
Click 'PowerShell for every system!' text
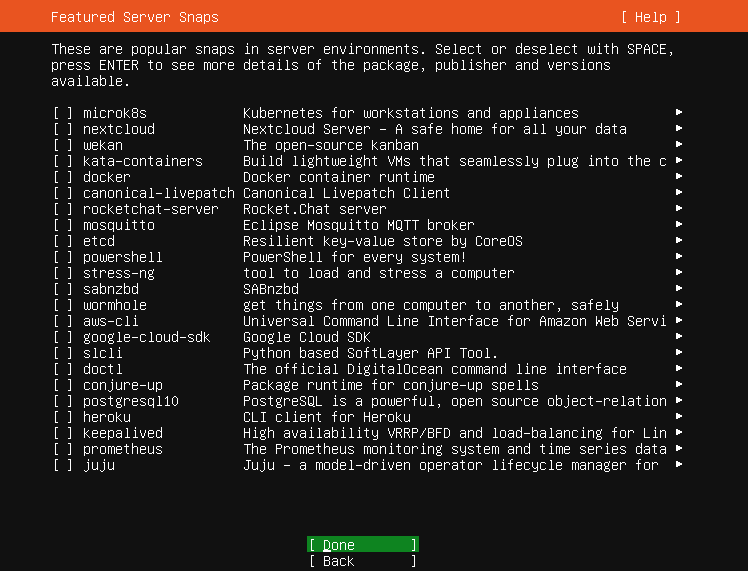point(354,257)
